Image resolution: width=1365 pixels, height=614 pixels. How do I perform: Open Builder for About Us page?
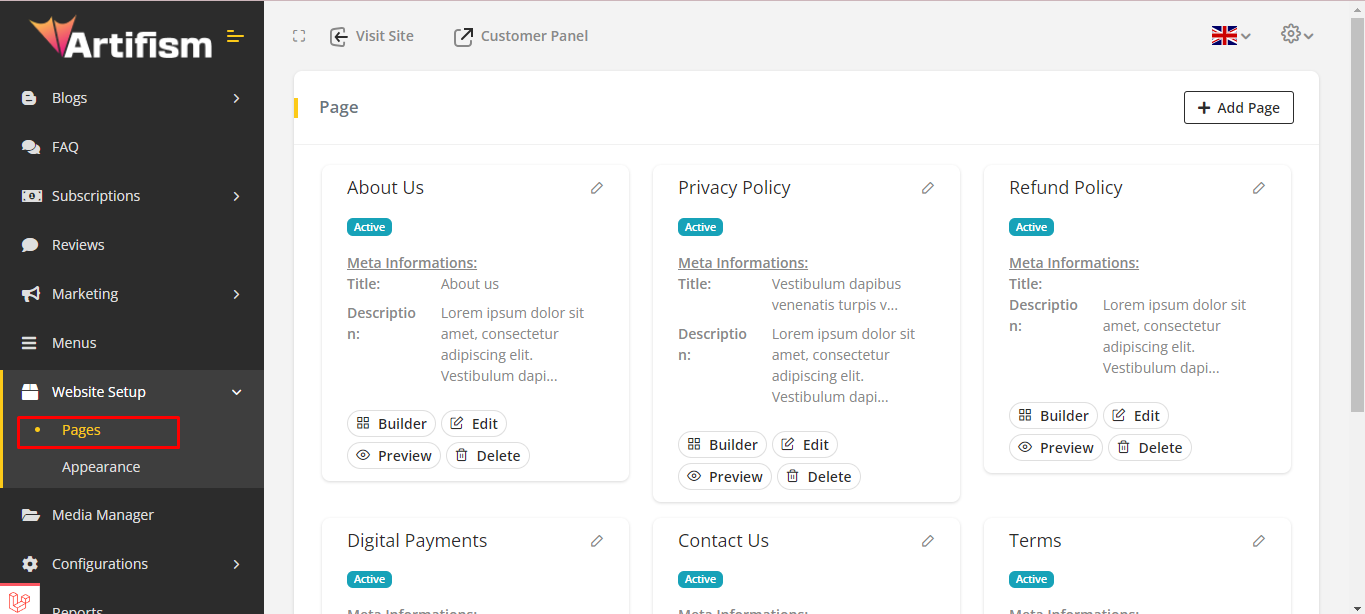(x=391, y=424)
